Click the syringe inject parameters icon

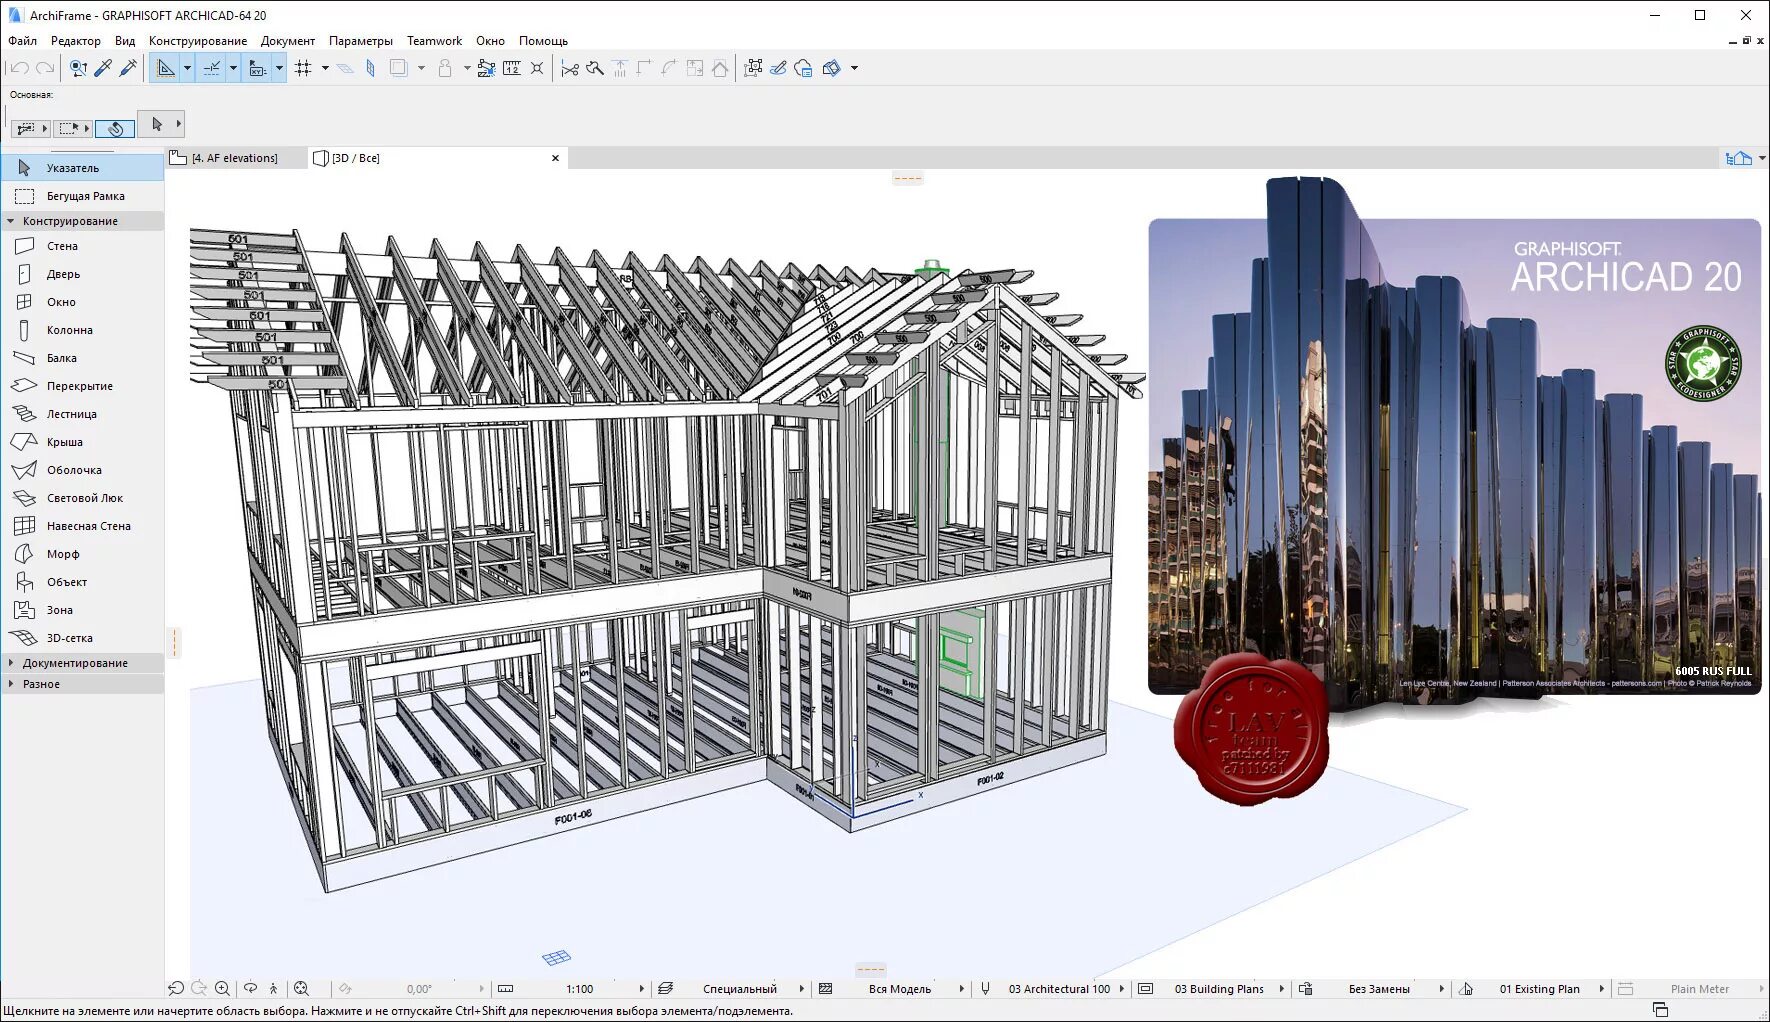click(128, 68)
